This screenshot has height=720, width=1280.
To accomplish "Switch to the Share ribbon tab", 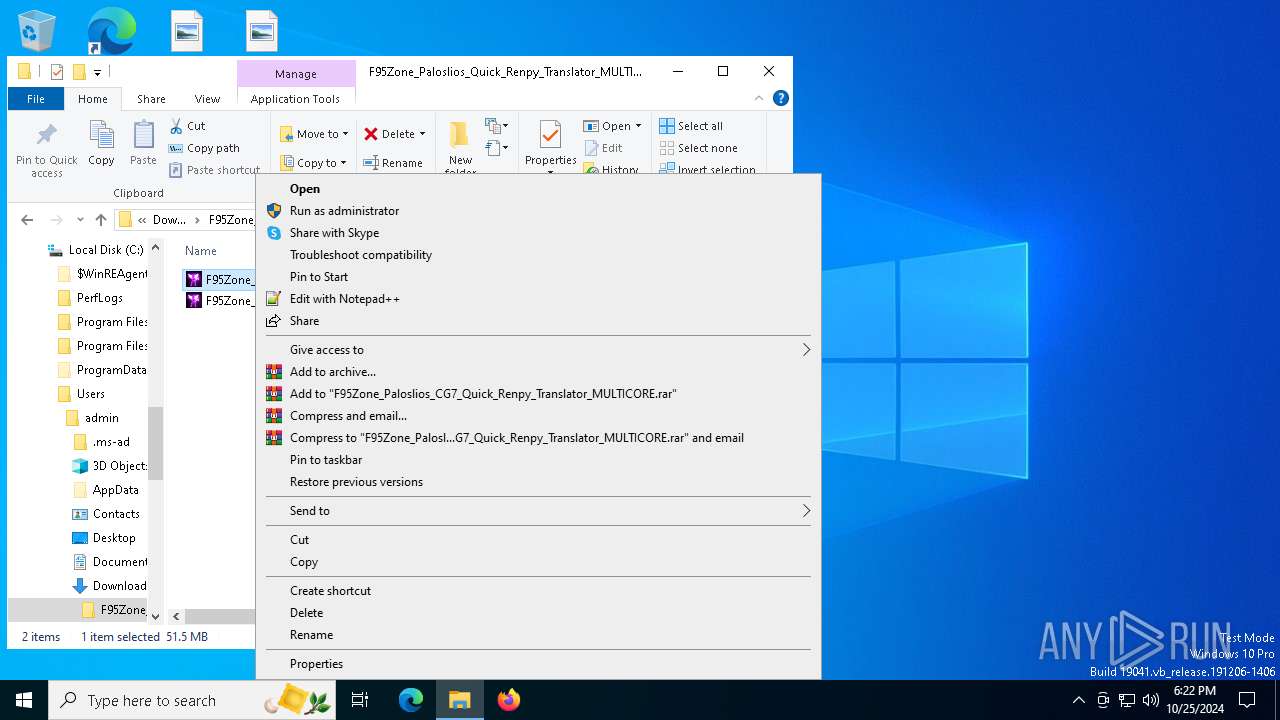I will (151, 99).
